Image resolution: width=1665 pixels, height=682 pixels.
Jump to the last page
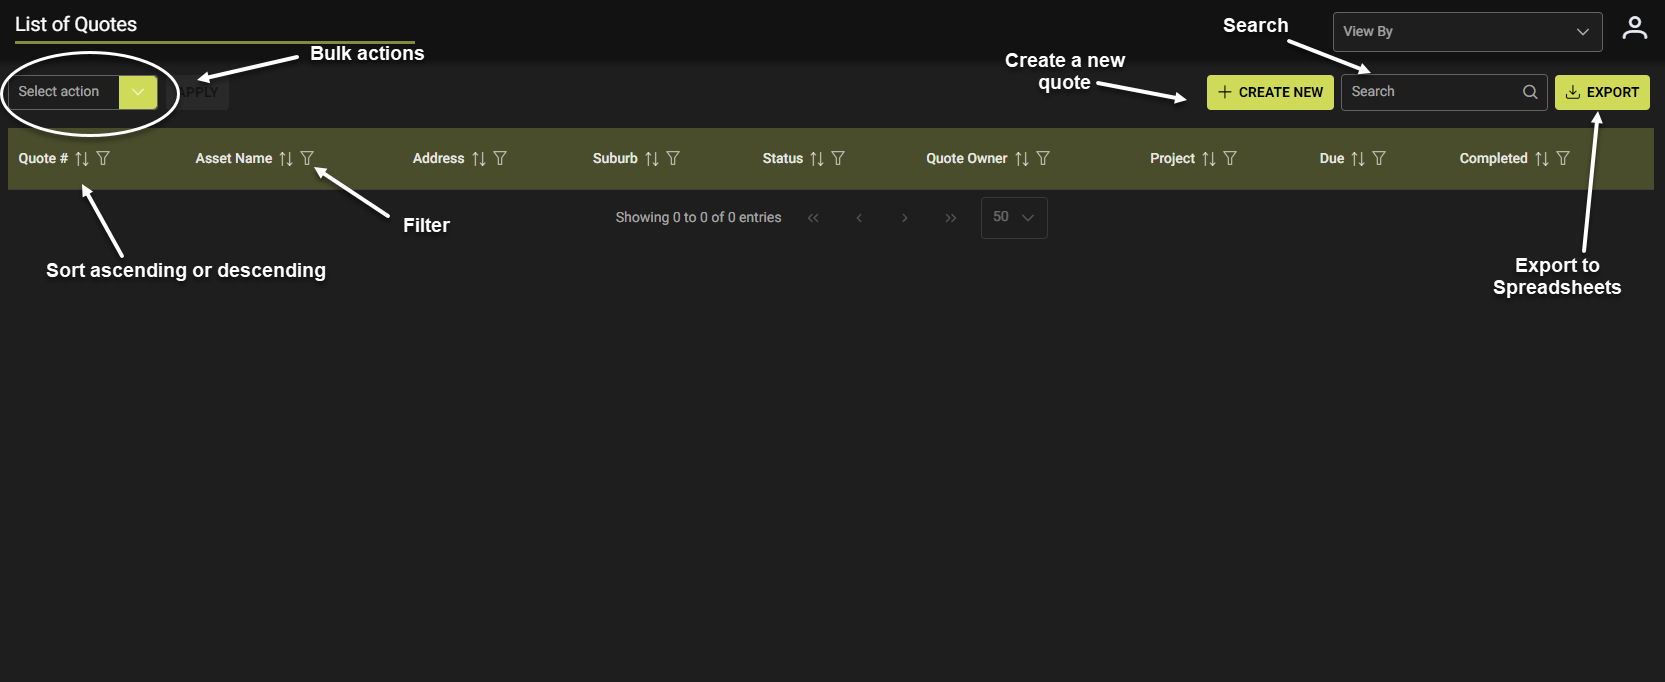pos(950,218)
